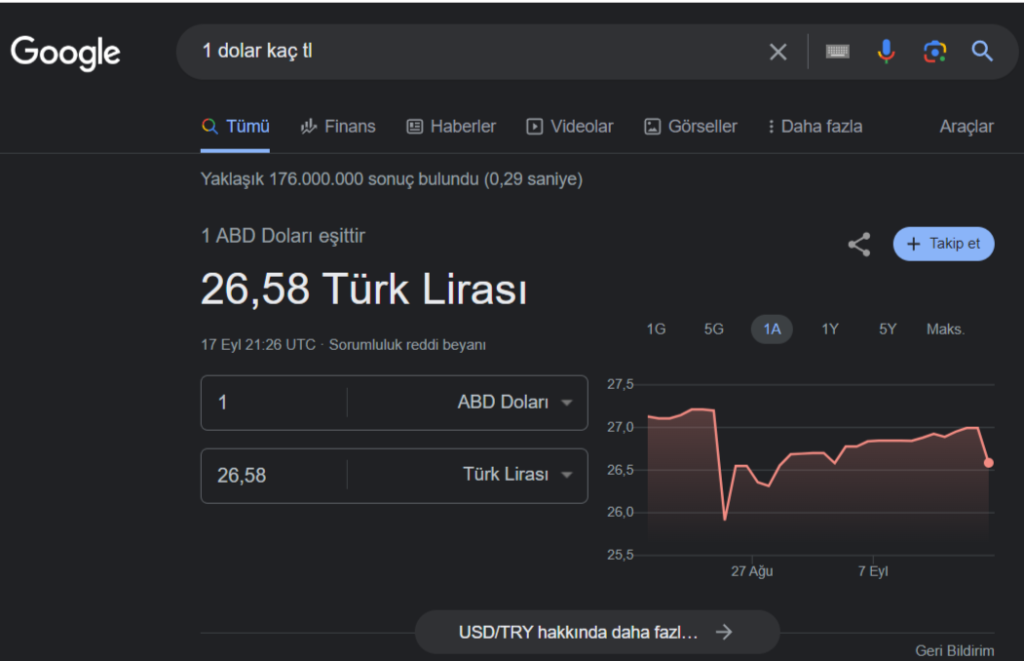Select 1A chart range
The height and width of the screenshot is (661, 1024).
pyautogui.click(x=772, y=329)
